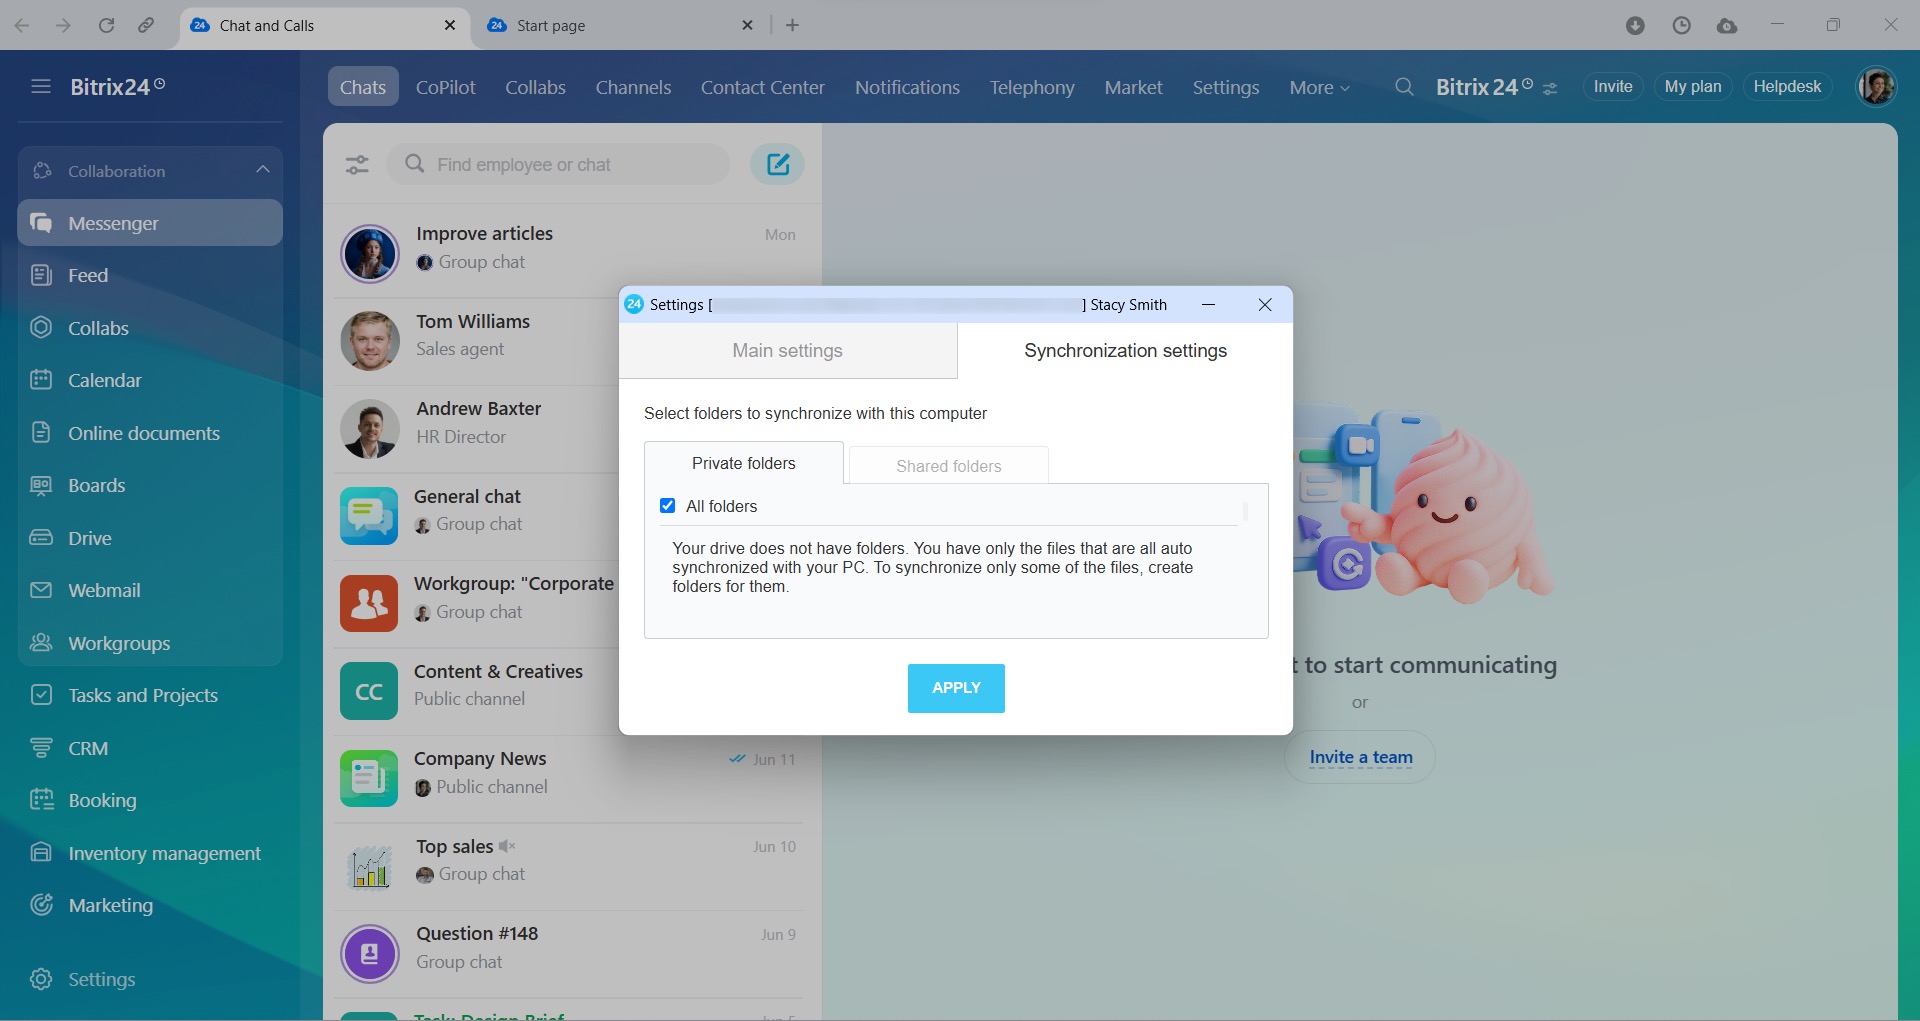
Task: Go to Channels in top menu
Action: pyautogui.click(x=633, y=87)
